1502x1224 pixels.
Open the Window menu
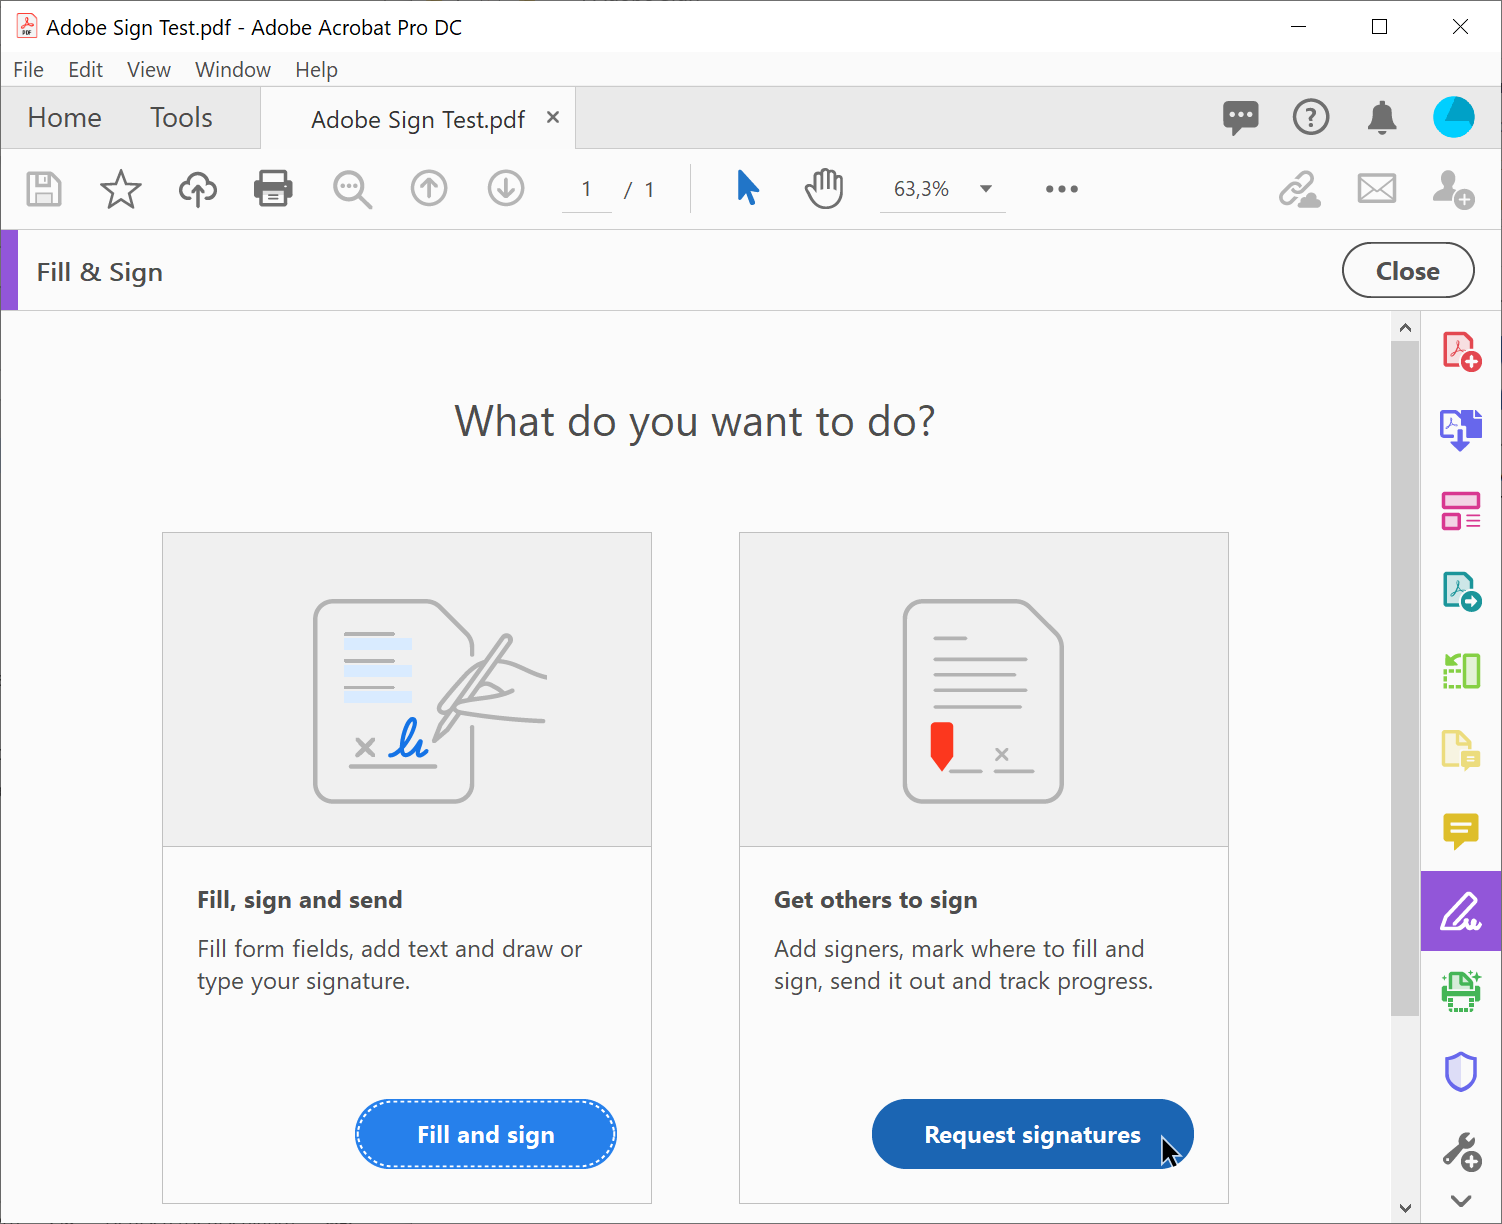233,70
